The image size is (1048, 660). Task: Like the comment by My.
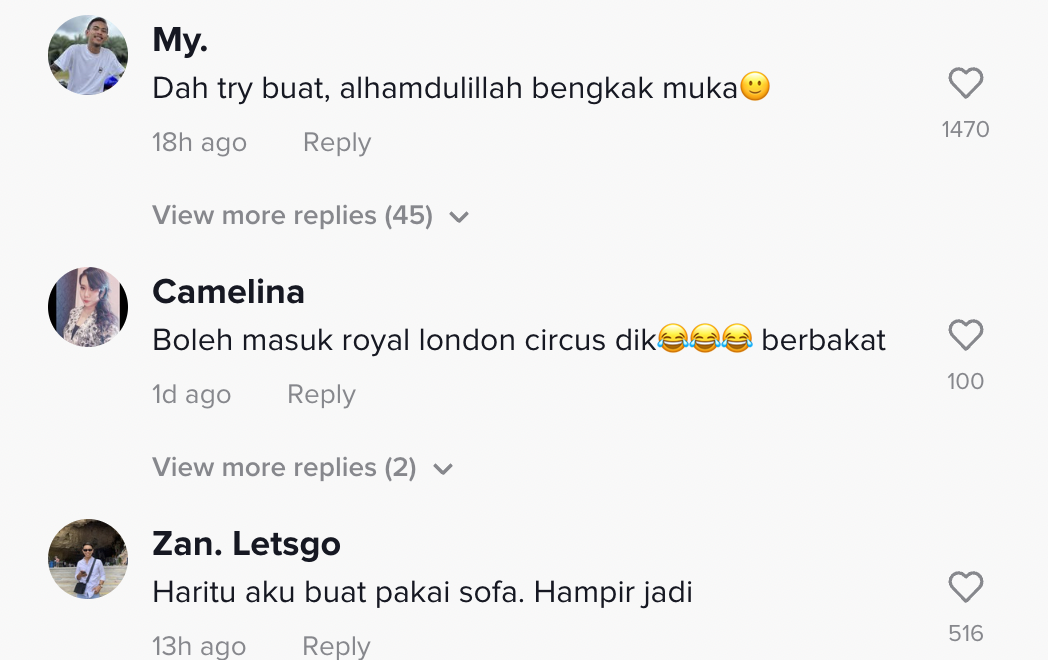pyautogui.click(x=965, y=84)
